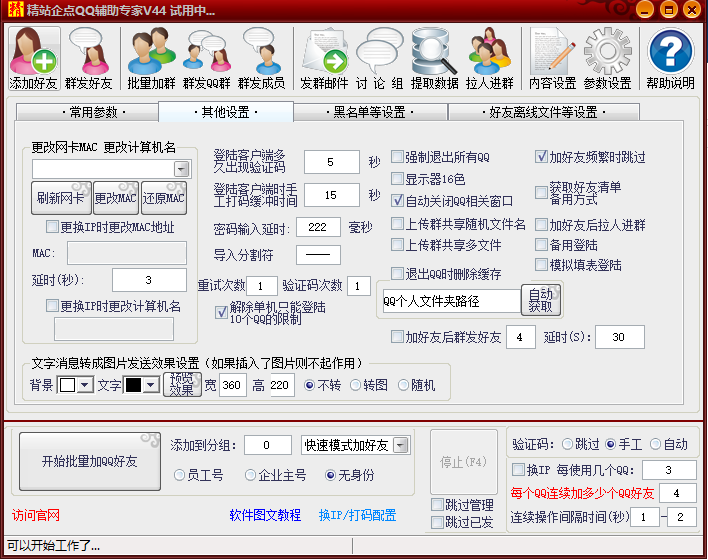Set 验证码 to 自动 radio
The height and width of the screenshot is (560, 708).
(x=655, y=444)
